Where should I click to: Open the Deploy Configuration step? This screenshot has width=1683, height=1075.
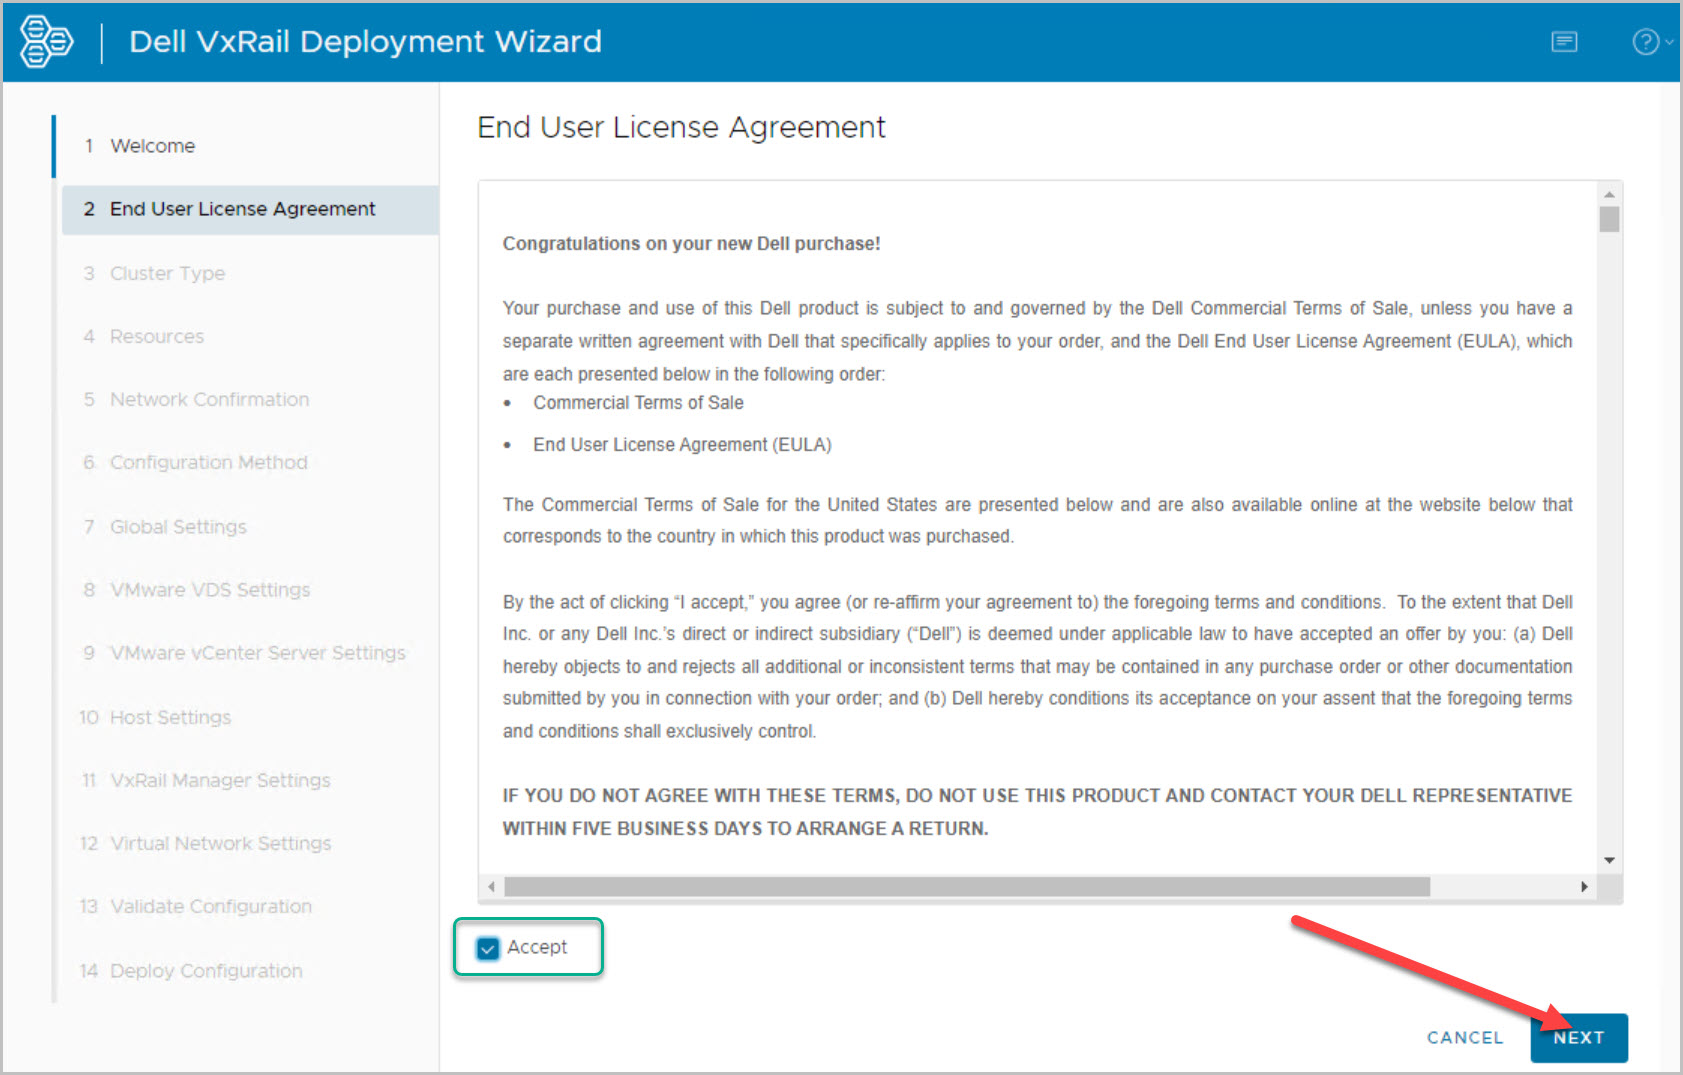[x=206, y=971]
